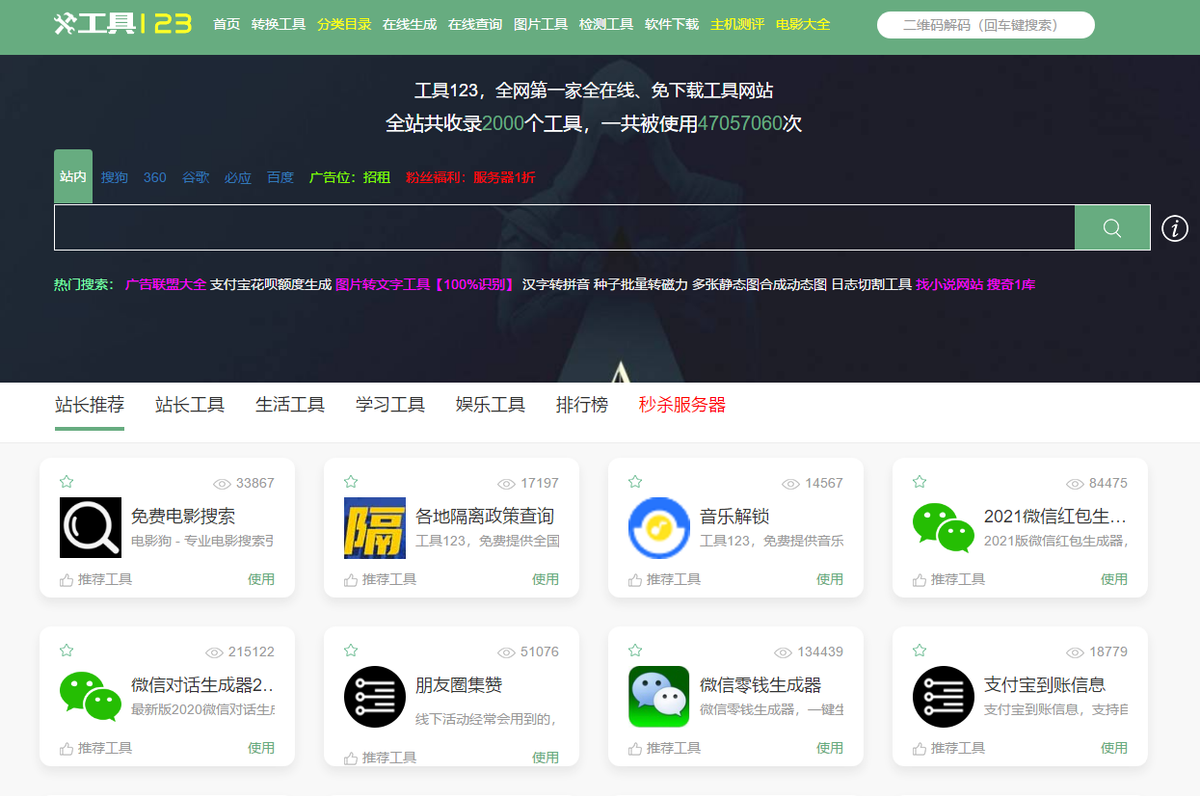
Task: Click thumbs-up icon on 微信对话生成器 card
Action: point(67,748)
